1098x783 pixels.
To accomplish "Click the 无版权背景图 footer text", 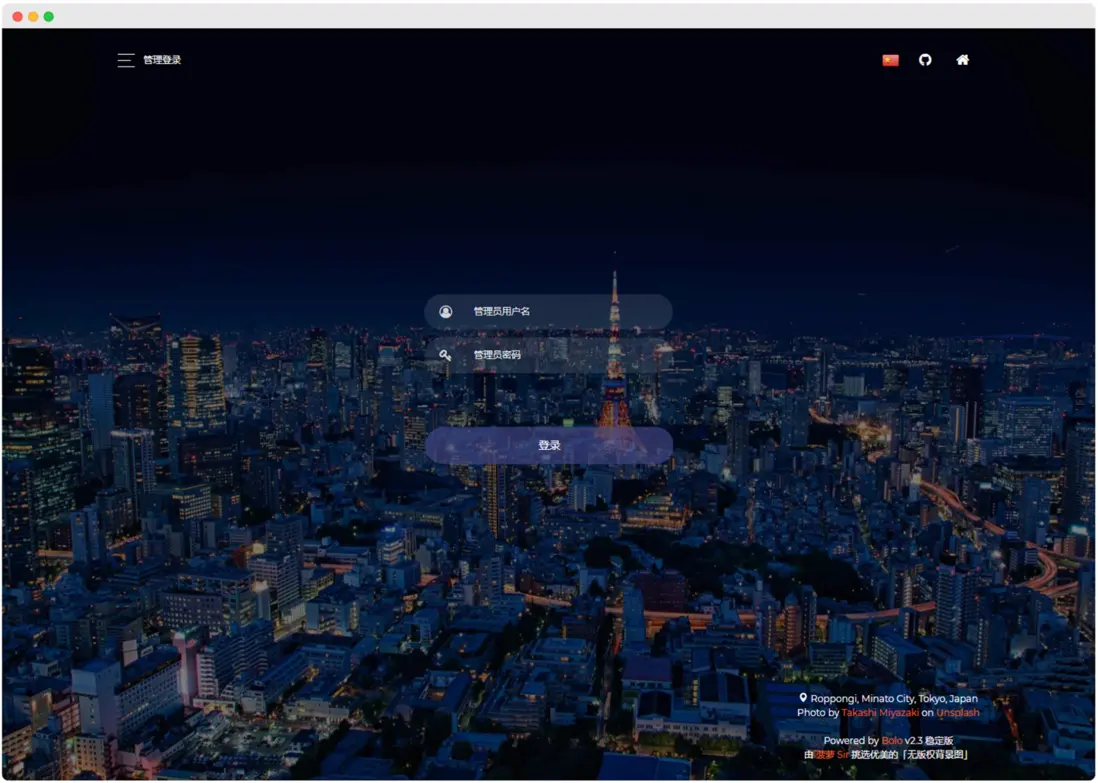I will pyautogui.click(x=936, y=755).
